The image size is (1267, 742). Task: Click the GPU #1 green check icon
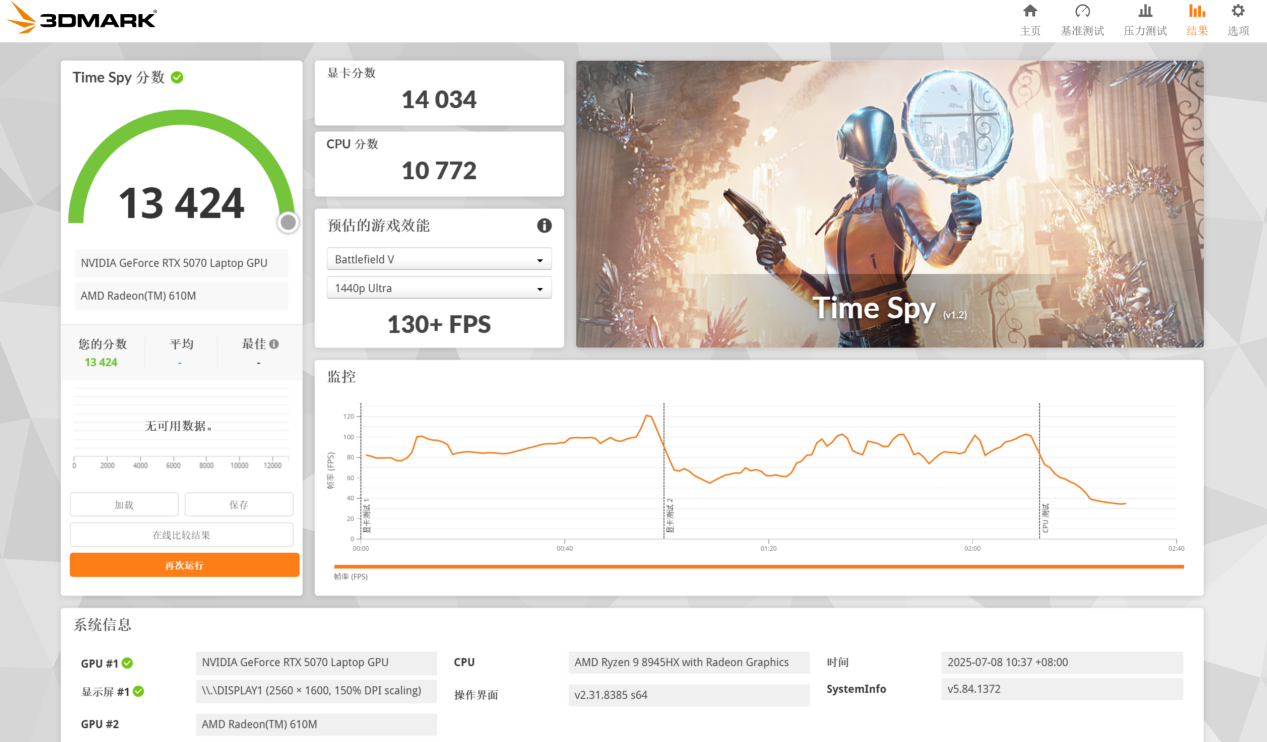(128, 663)
